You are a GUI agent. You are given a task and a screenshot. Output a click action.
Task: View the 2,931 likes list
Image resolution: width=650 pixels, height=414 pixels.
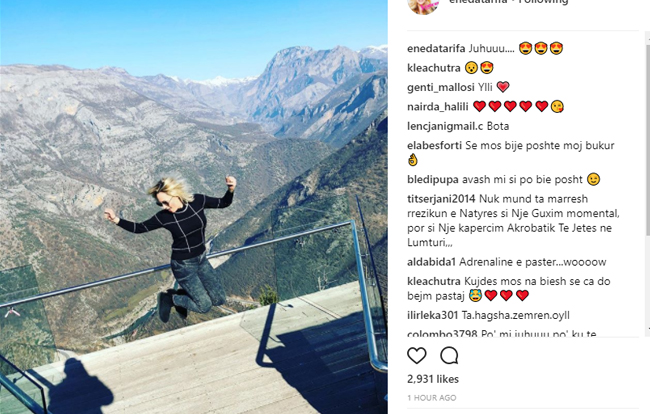coord(433,379)
